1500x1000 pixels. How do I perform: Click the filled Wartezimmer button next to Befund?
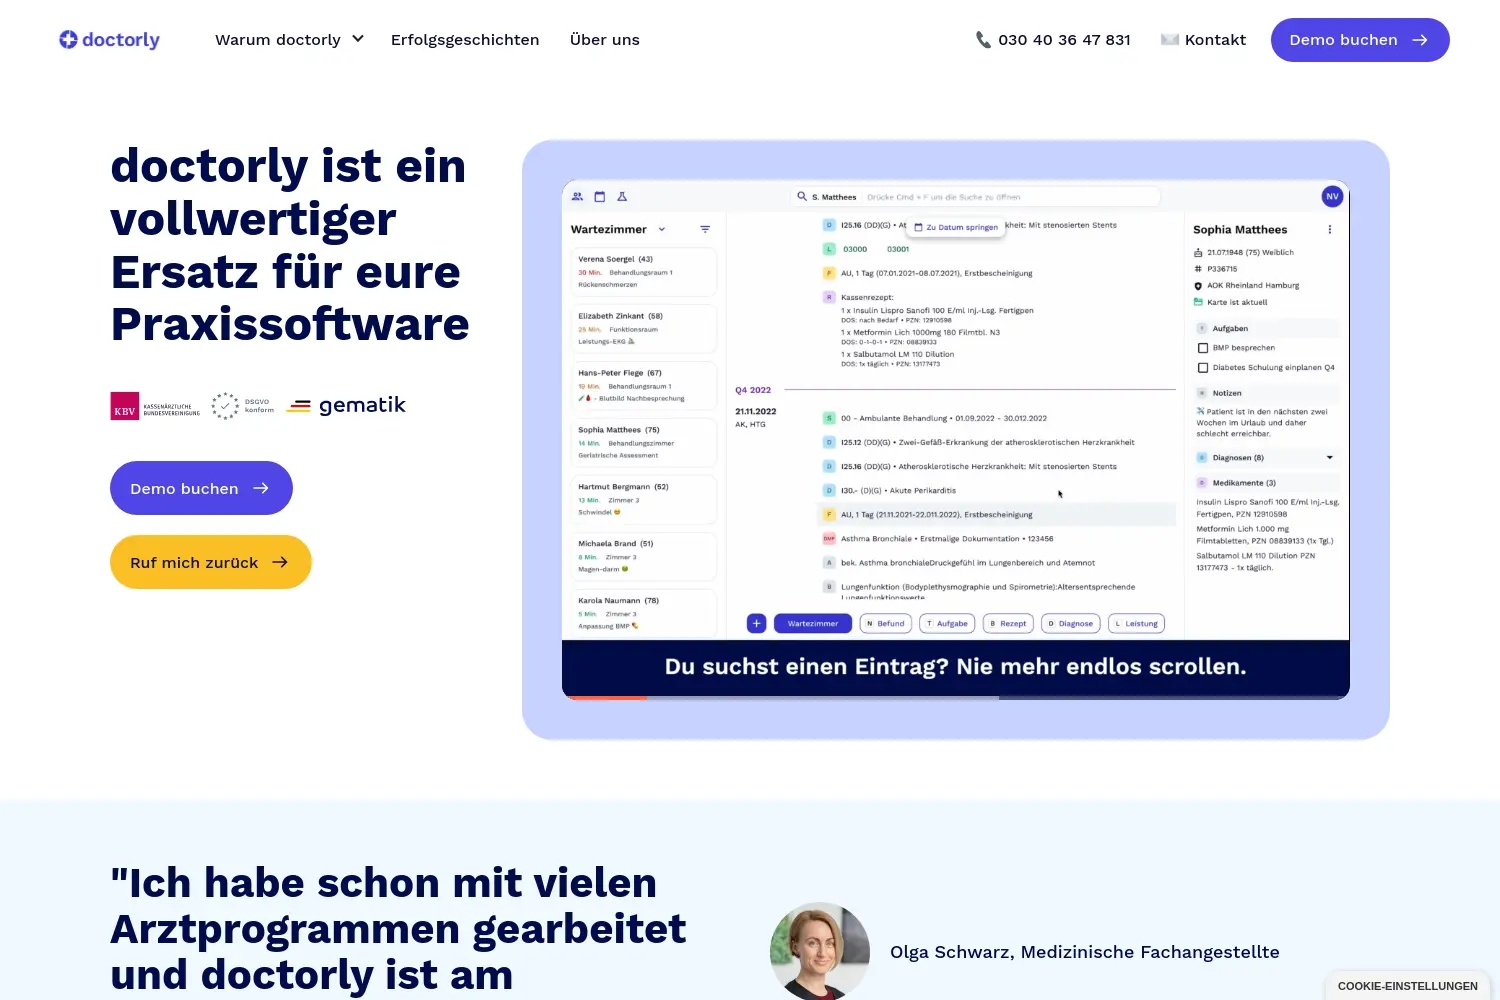click(x=813, y=624)
